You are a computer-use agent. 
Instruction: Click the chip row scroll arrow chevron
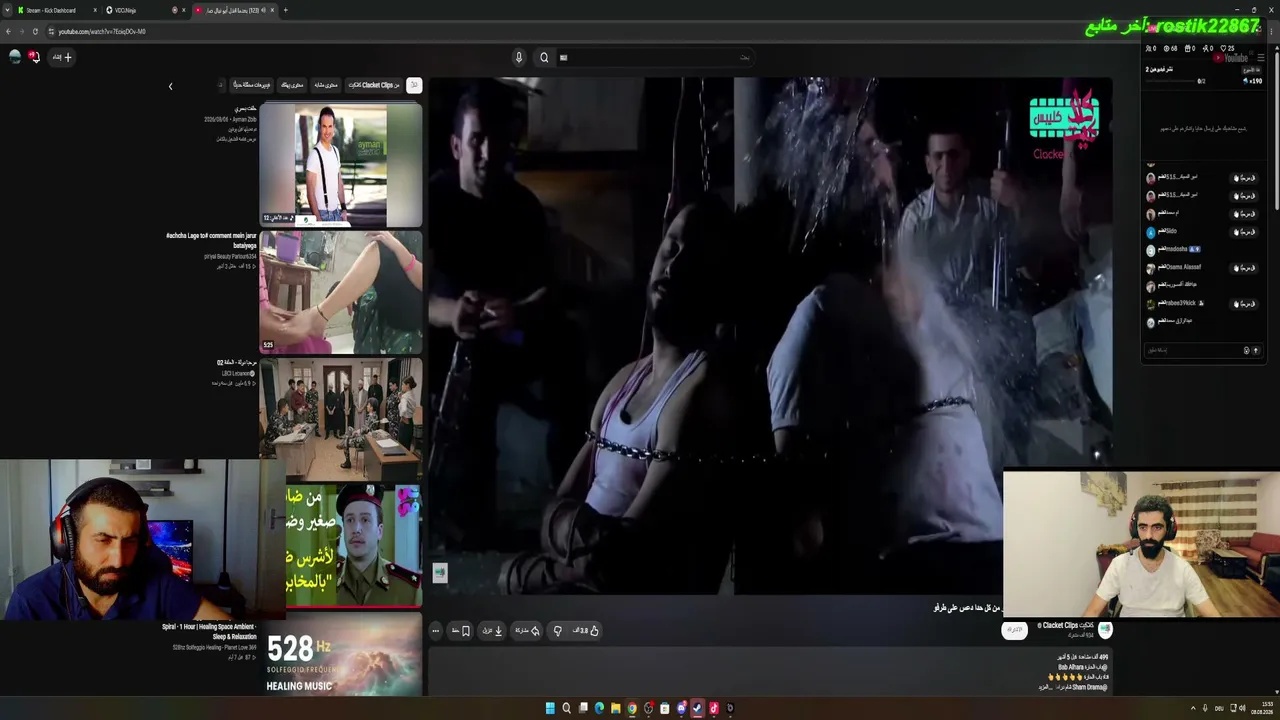(x=170, y=86)
